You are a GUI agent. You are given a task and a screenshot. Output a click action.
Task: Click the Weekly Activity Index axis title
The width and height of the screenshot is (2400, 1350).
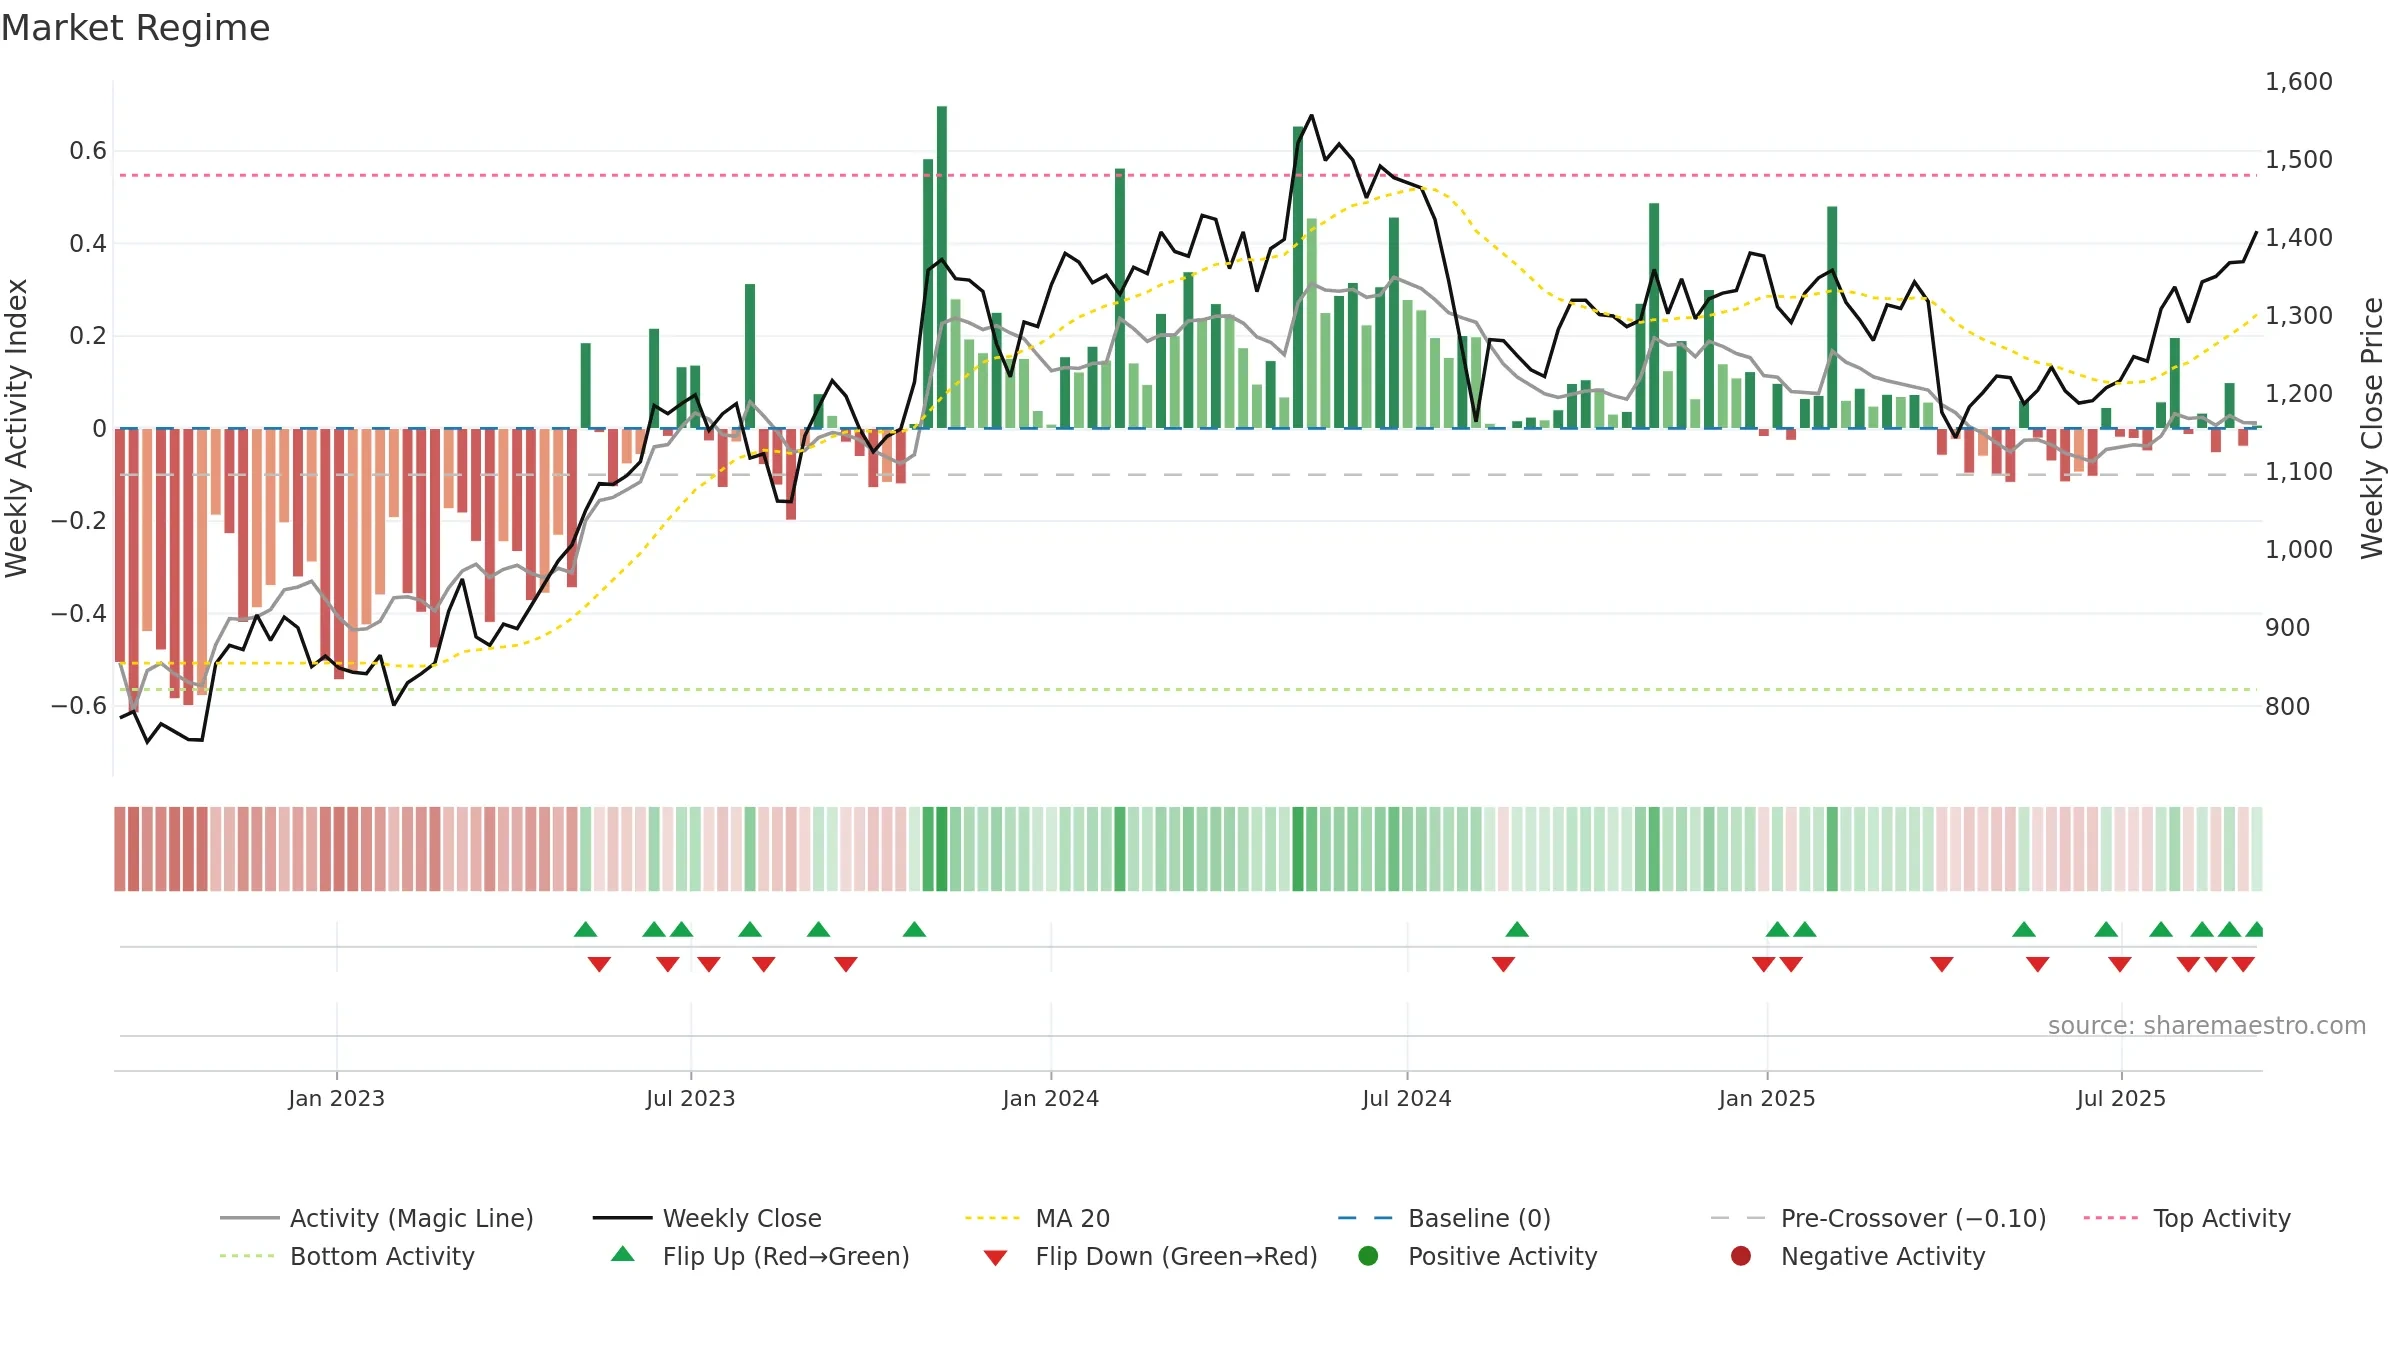[16, 428]
